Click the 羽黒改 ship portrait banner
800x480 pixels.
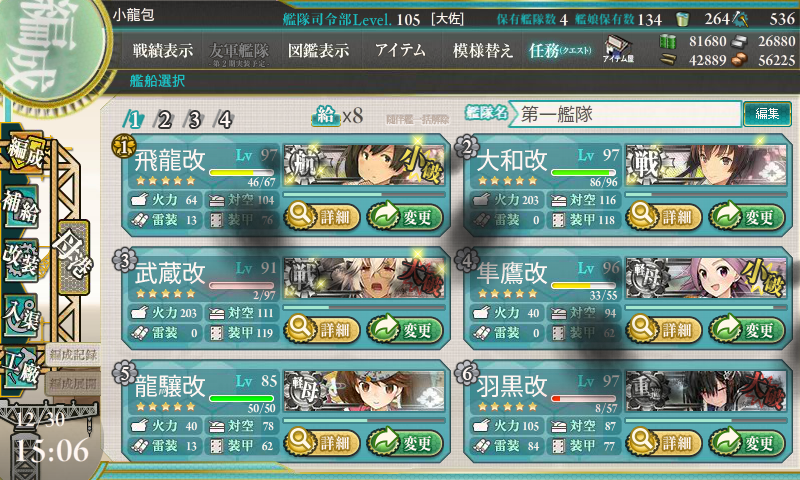(706, 391)
